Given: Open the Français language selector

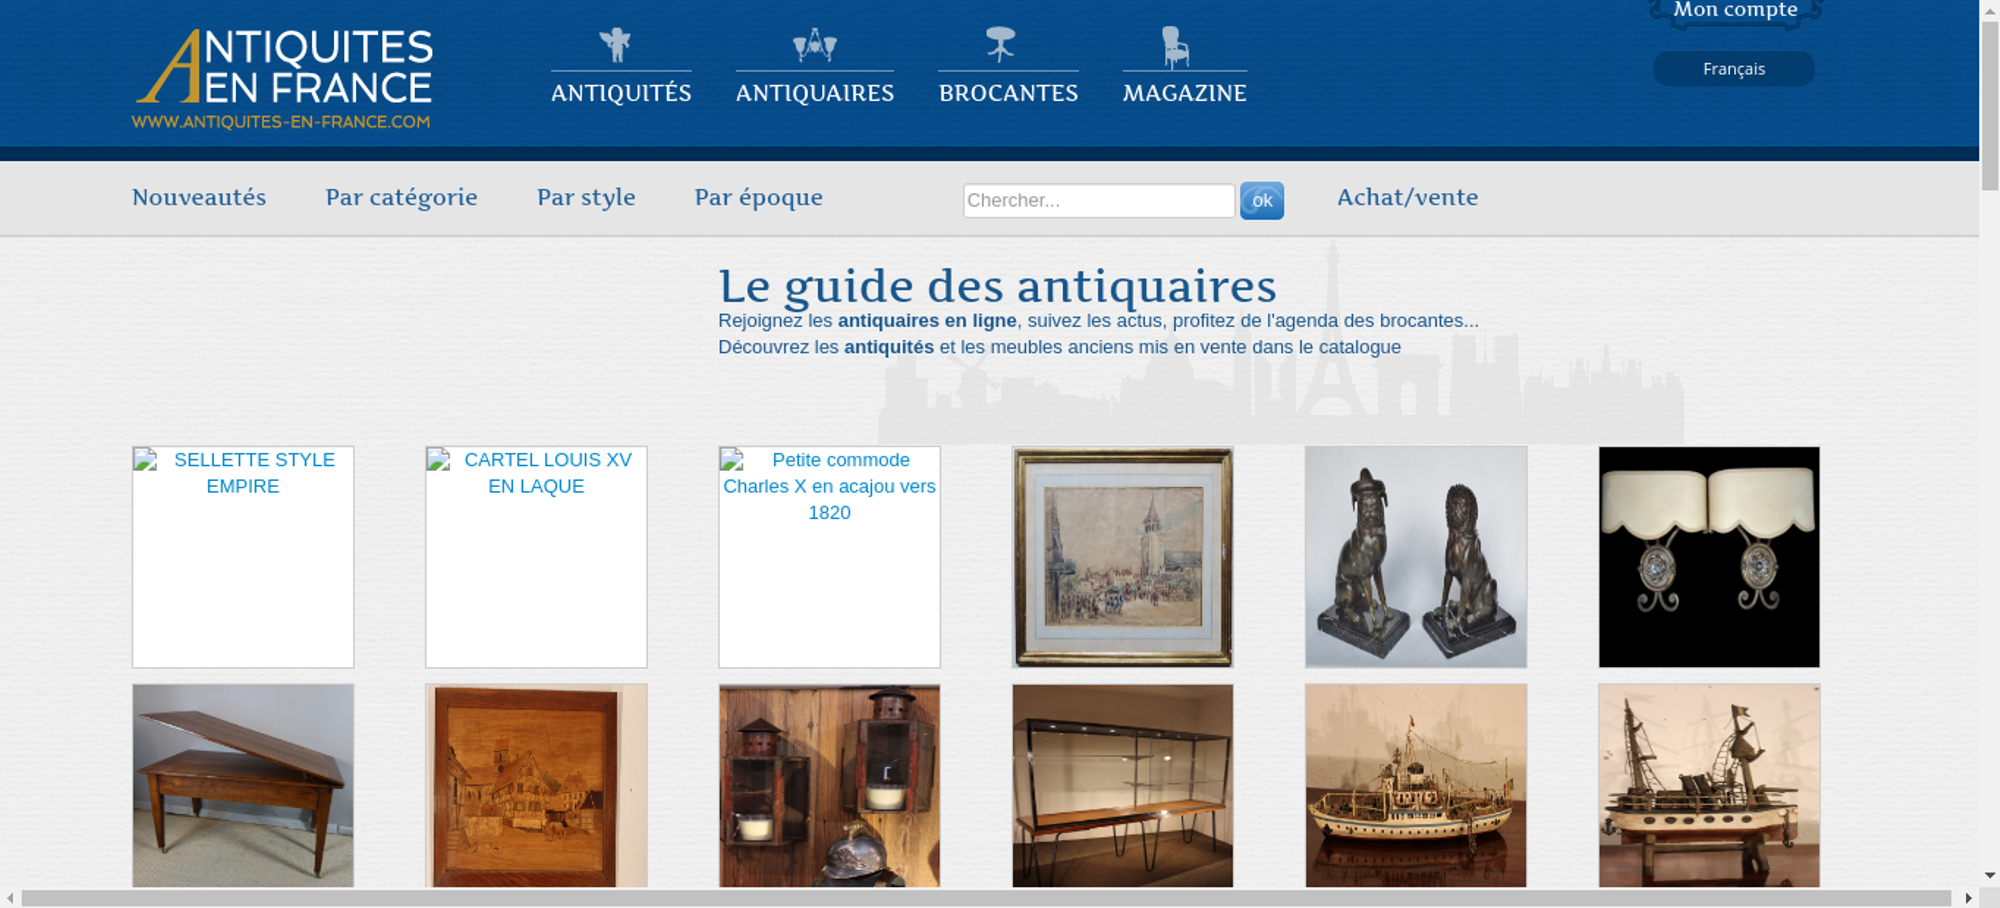Looking at the screenshot, I should tap(1733, 69).
